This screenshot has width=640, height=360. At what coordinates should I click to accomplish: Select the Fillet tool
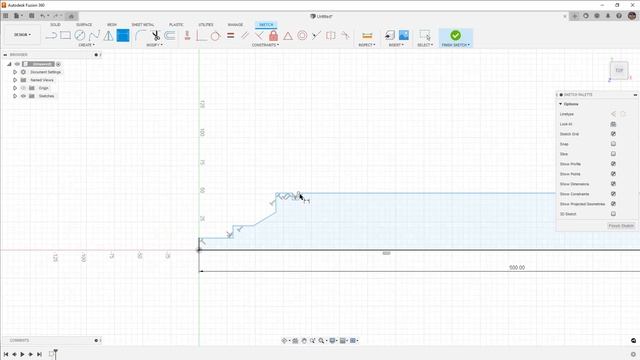[140, 36]
